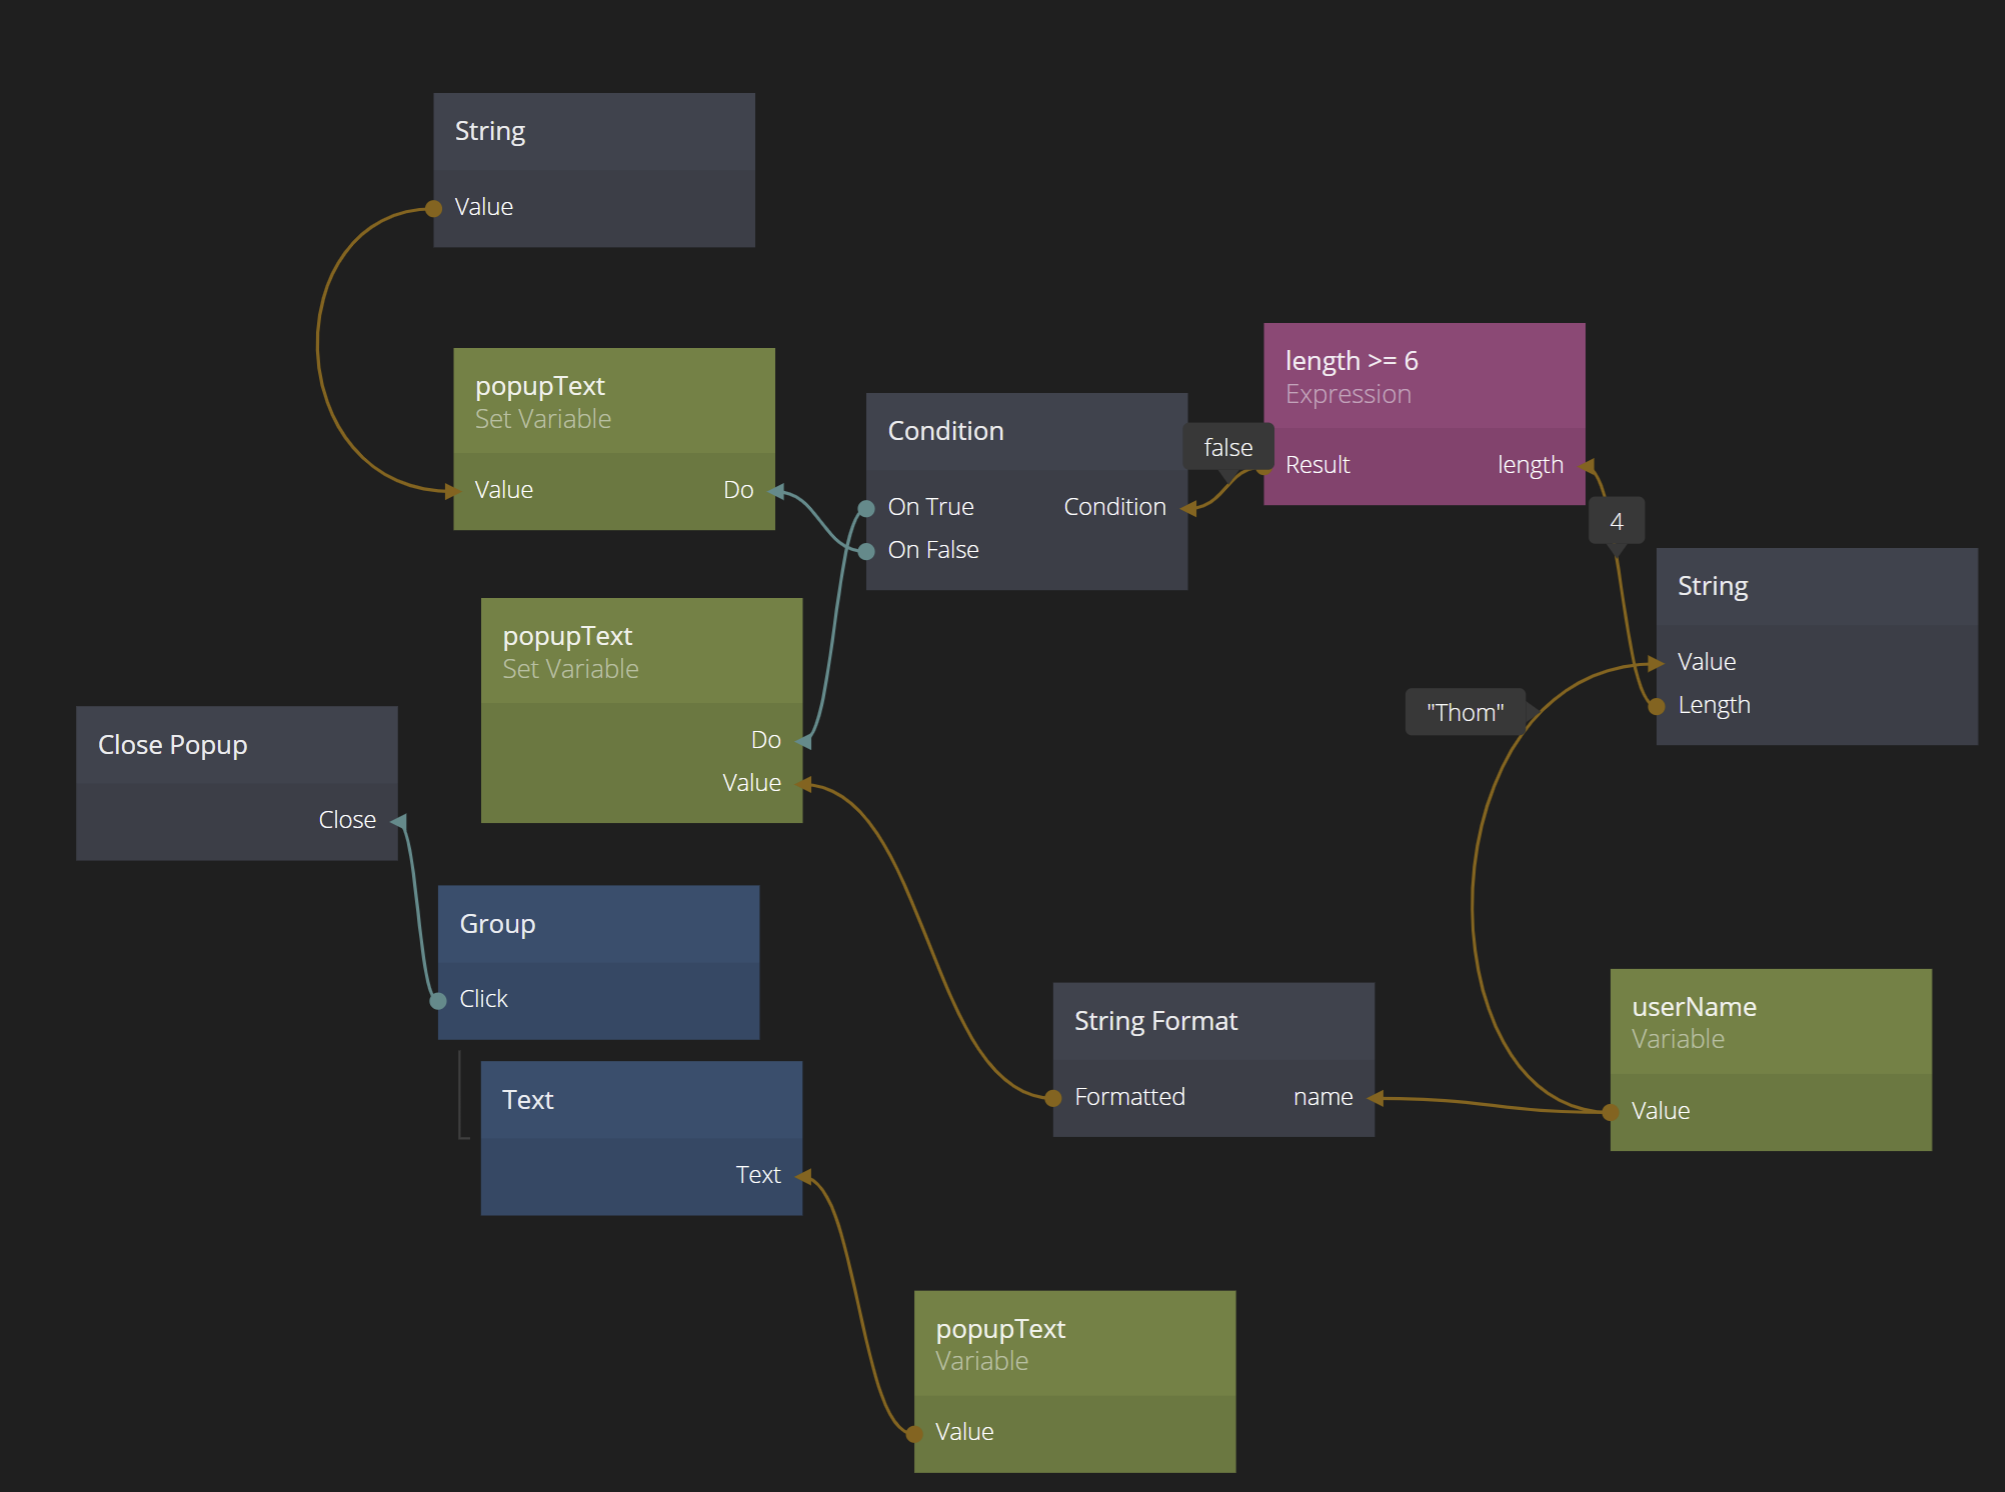2005x1492 pixels.
Task: Click the "4" connection value badge
Action: (x=1616, y=521)
